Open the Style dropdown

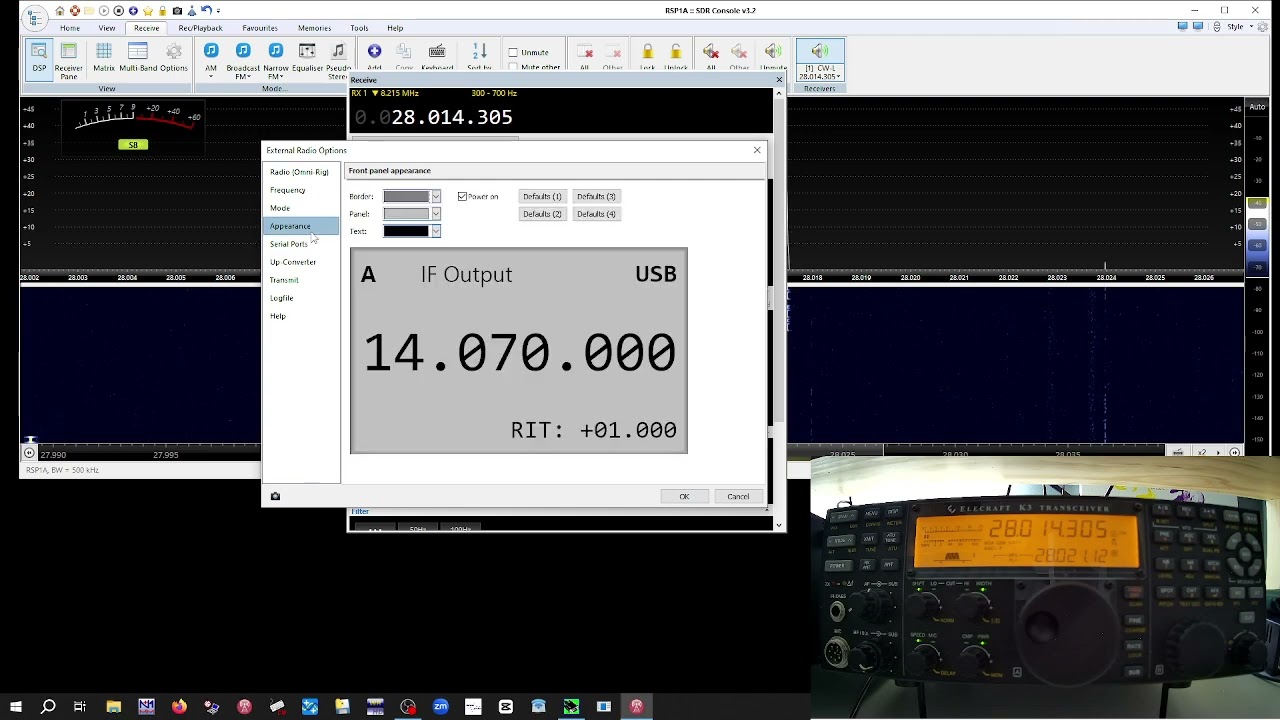(1238, 27)
